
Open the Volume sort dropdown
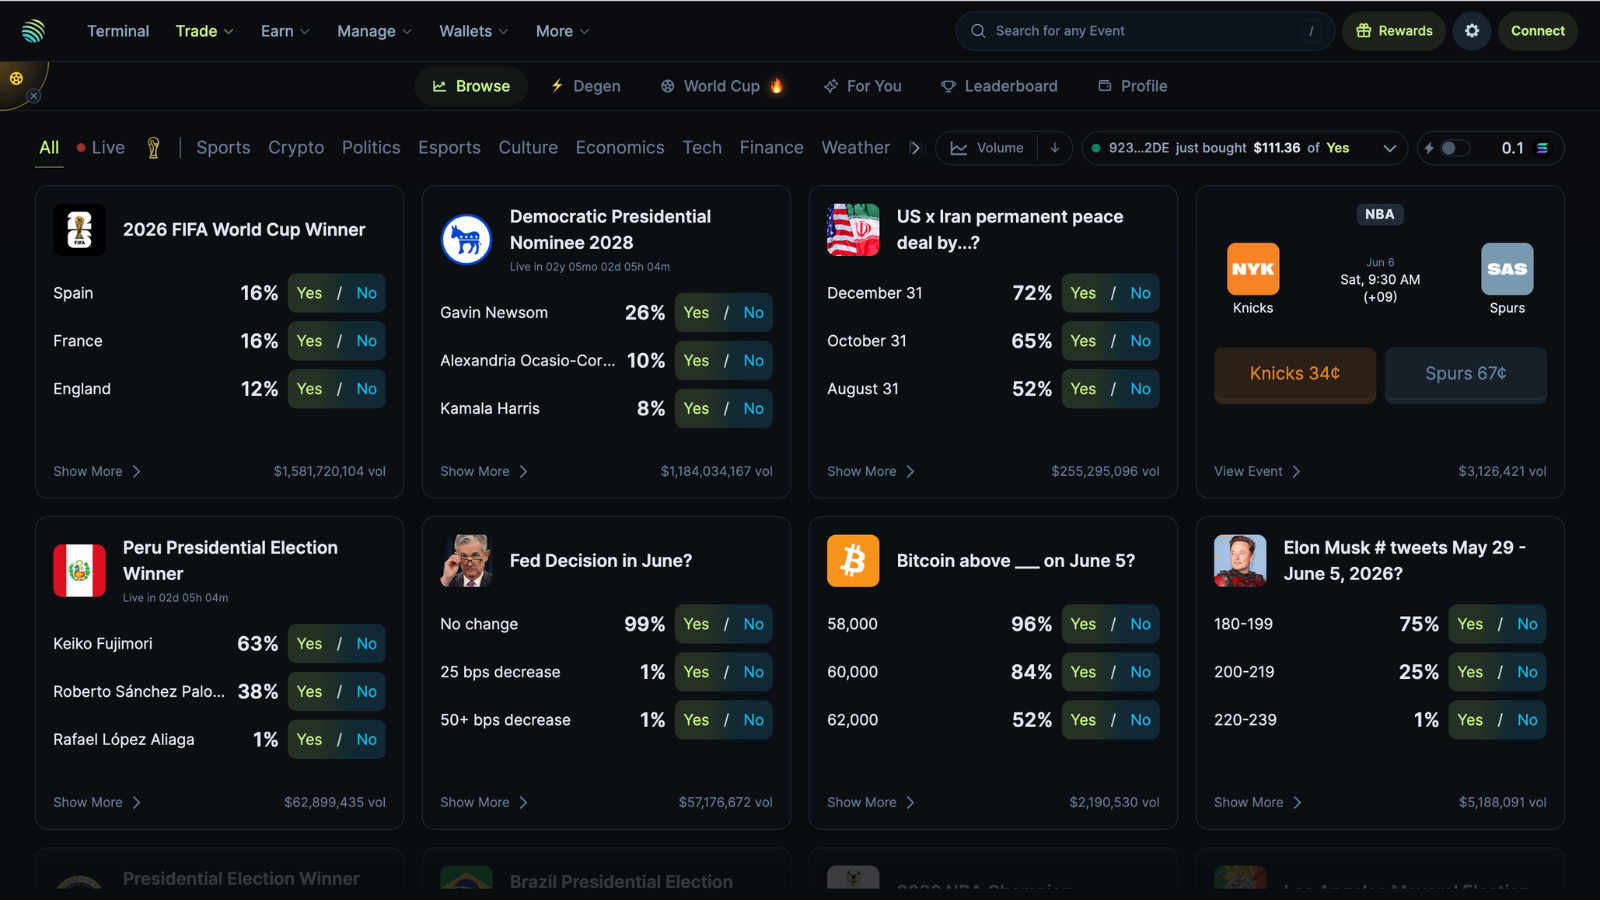click(x=987, y=148)
